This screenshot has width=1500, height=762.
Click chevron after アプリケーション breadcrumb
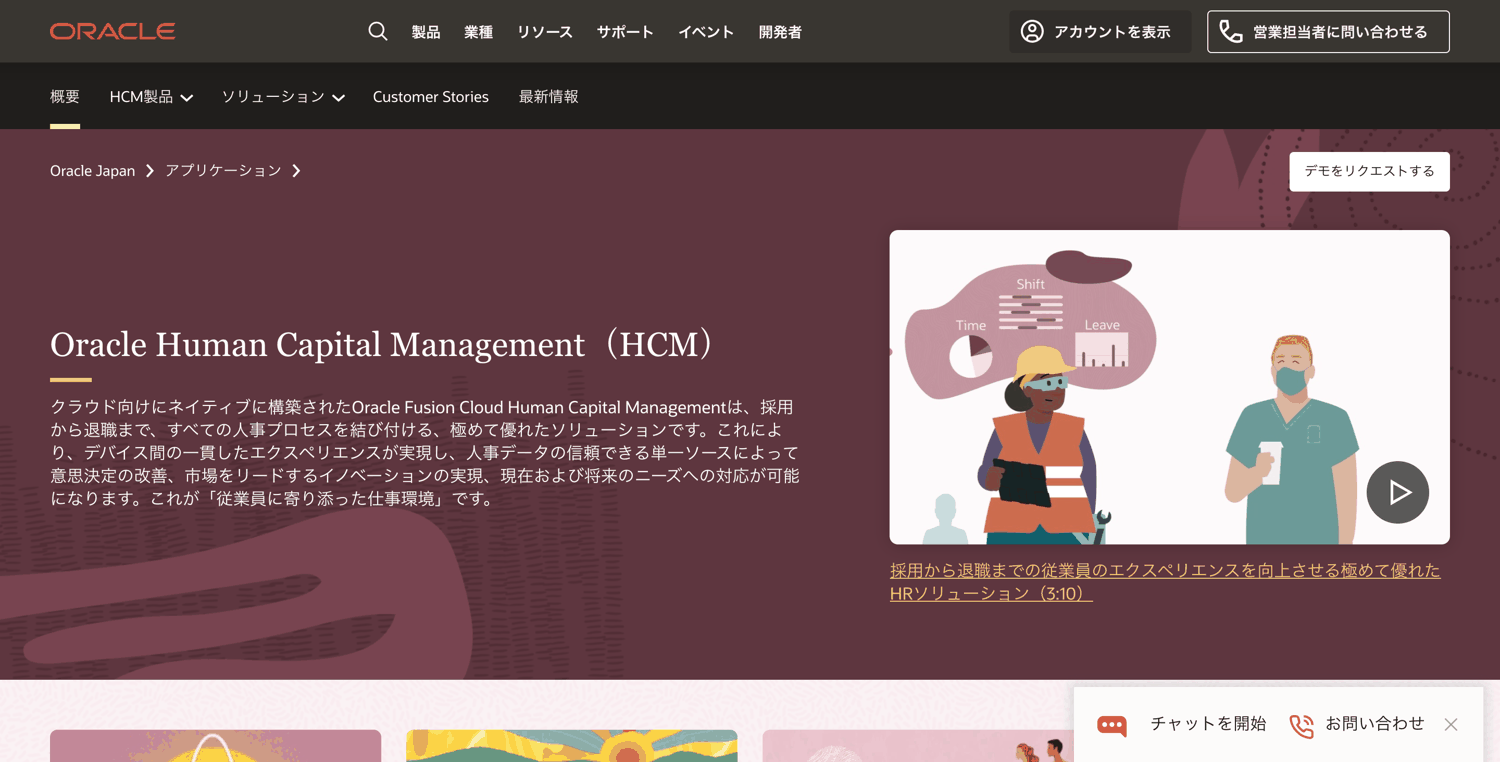click(x=296, y=171)
